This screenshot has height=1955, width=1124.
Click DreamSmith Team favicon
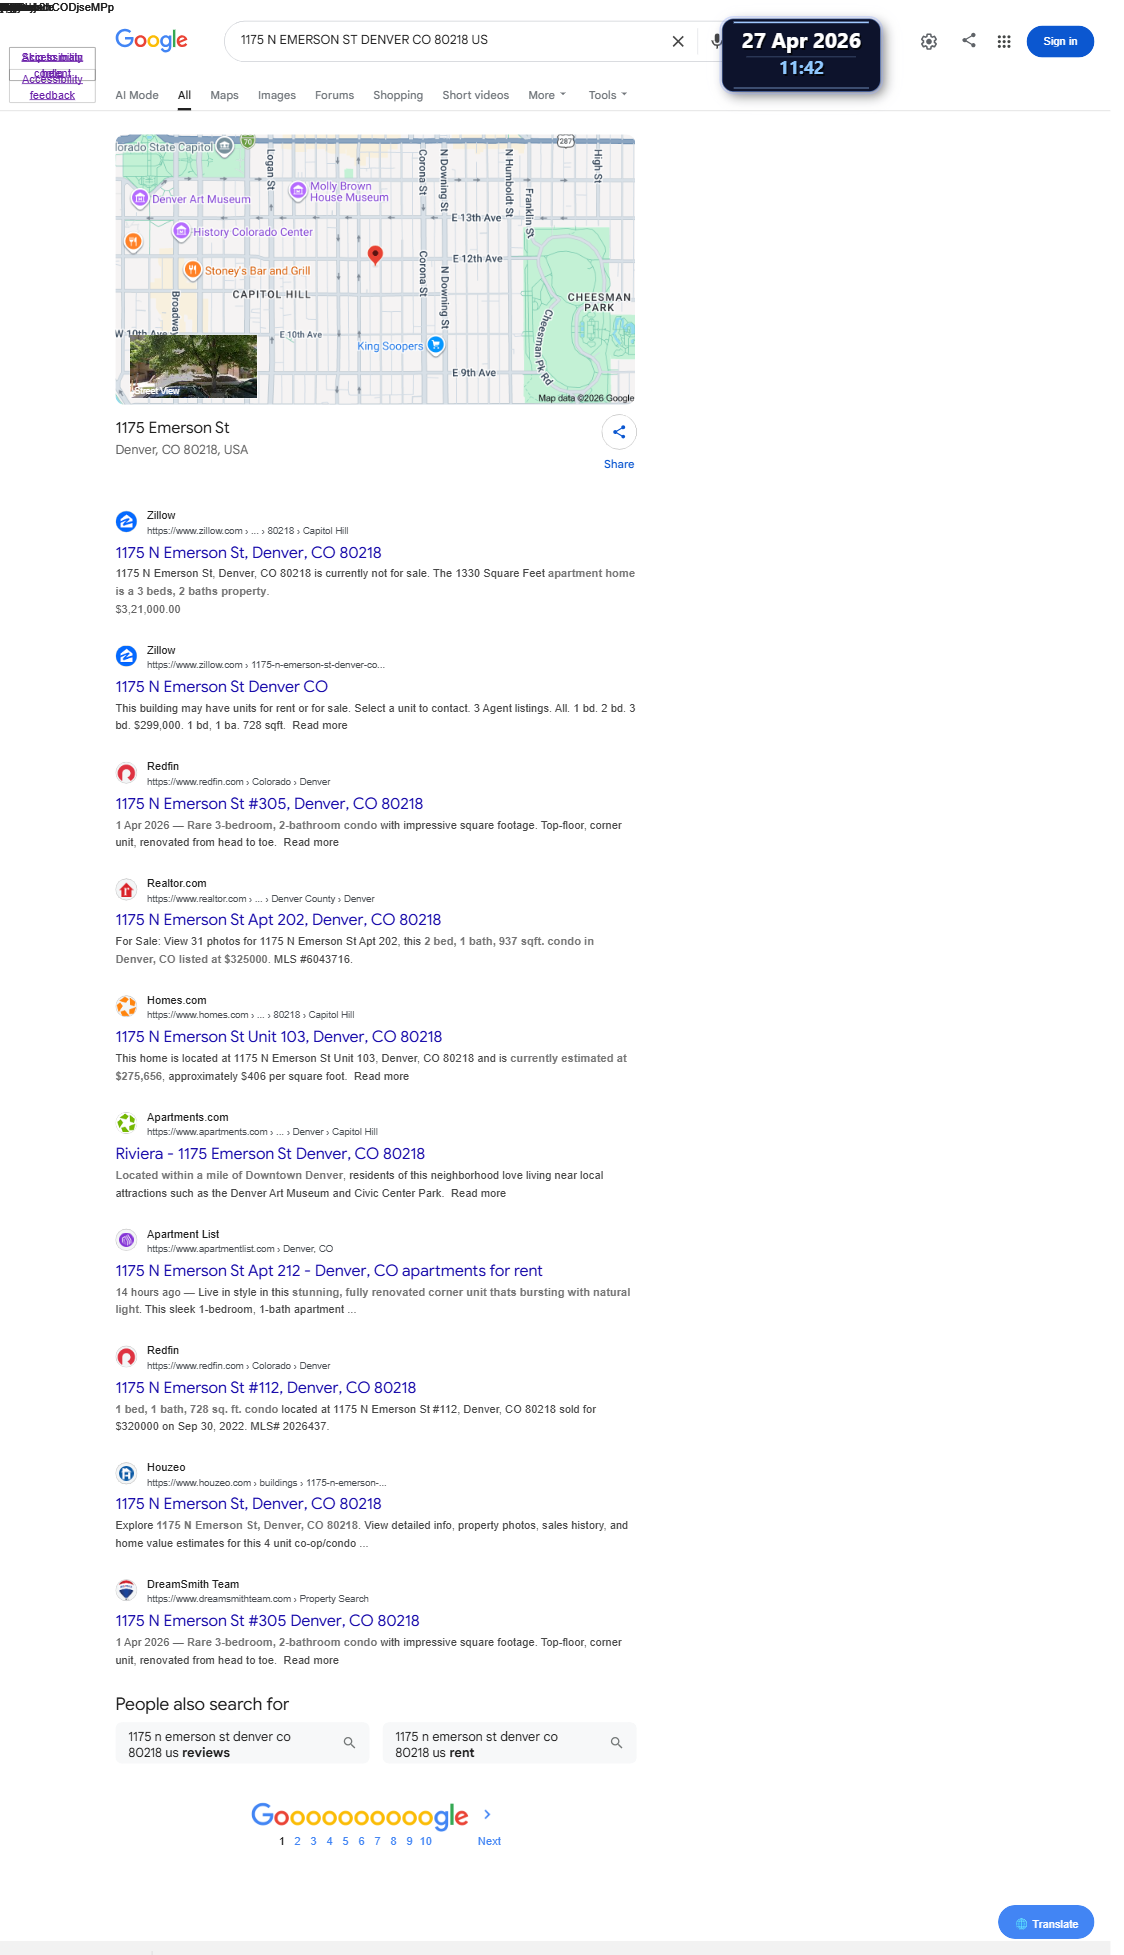pyautogui.click(x=126, y=1590)
